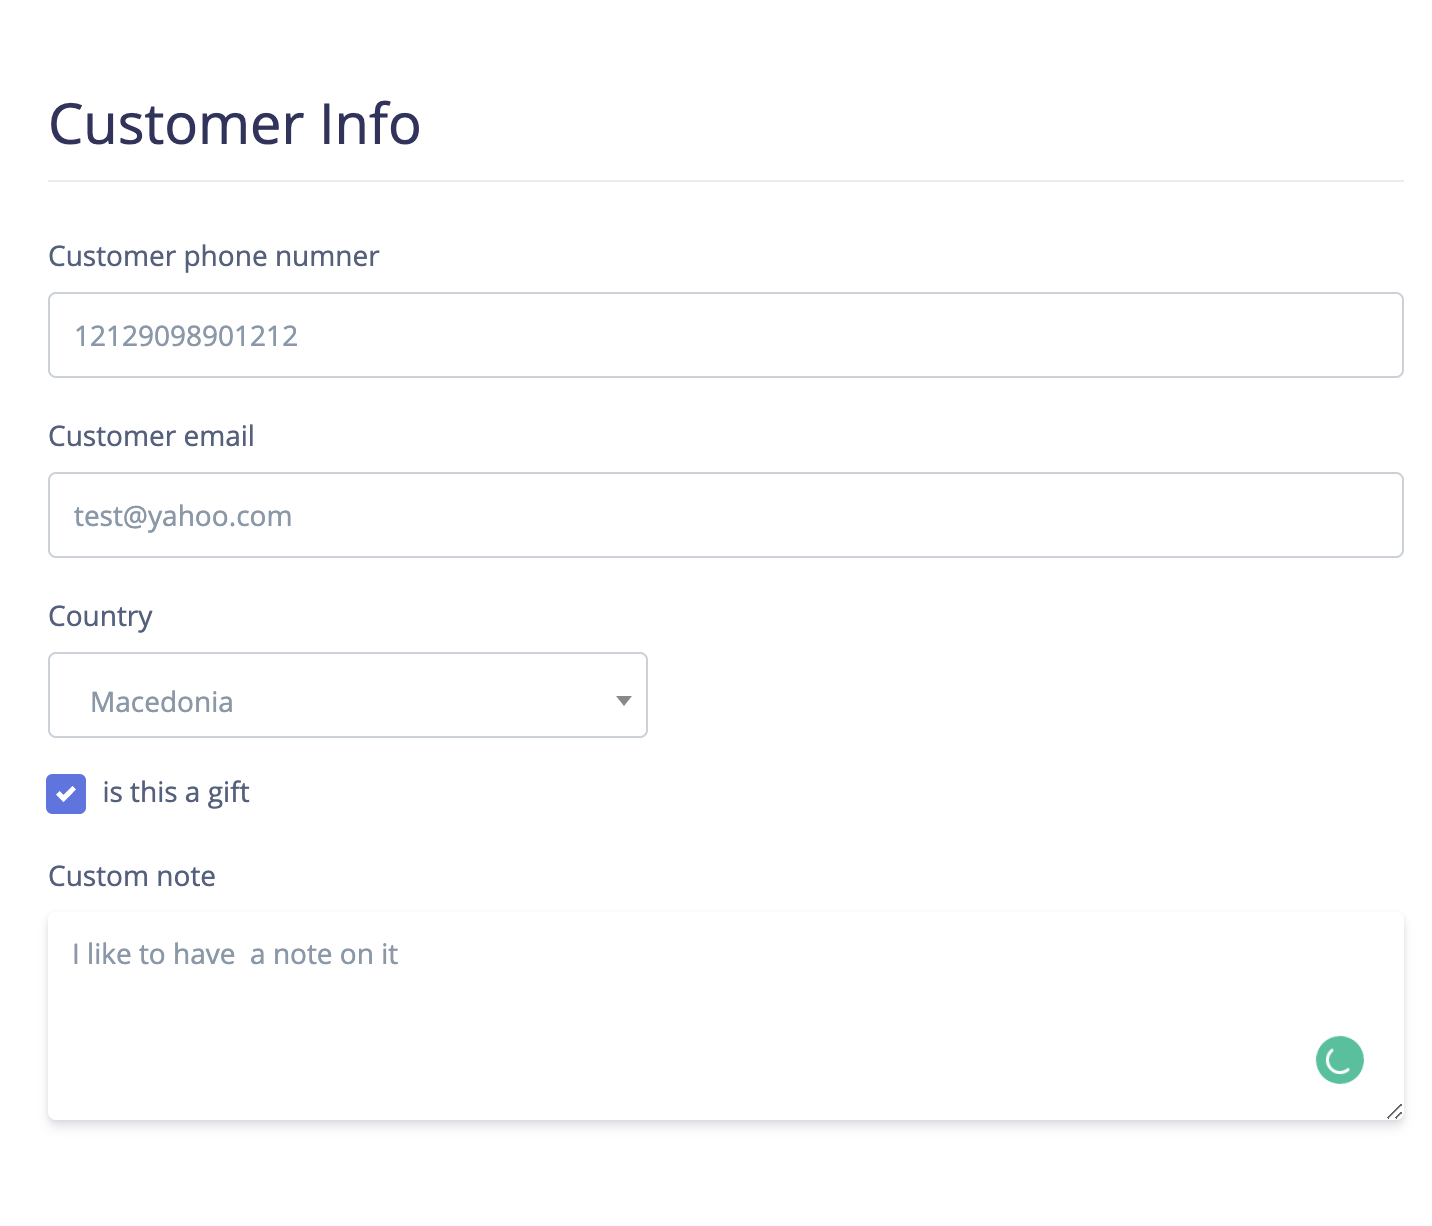The width and height of the screenshot is (1432, 1226).
Task: Click the divider line below Customer Info
Action: click(x=725, y=181)
